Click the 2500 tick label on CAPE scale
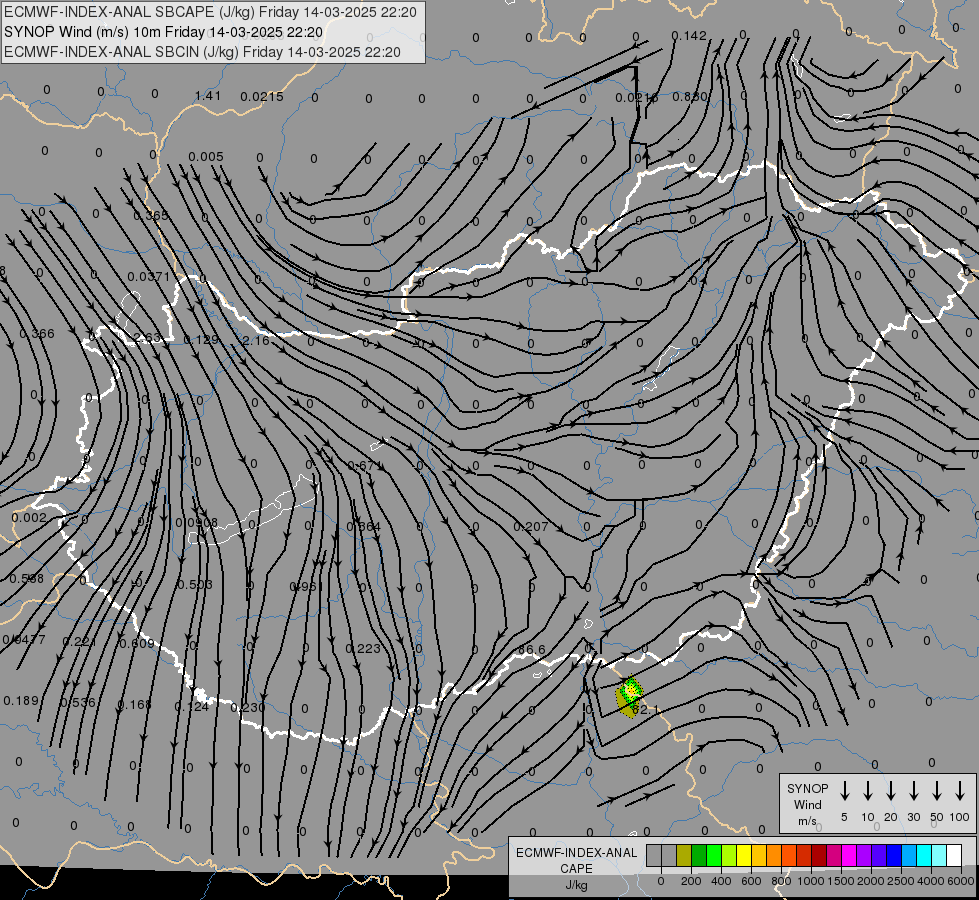 900,881
